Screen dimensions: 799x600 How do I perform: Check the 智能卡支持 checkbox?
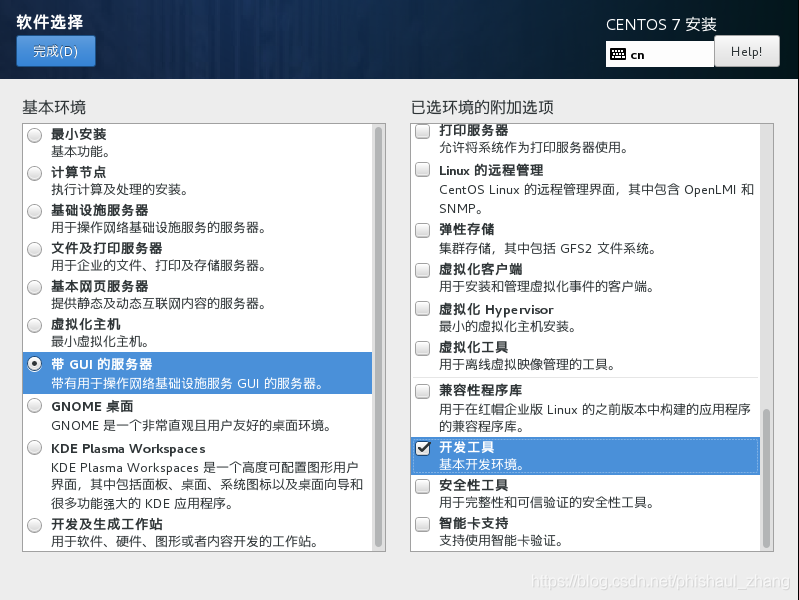422,524
